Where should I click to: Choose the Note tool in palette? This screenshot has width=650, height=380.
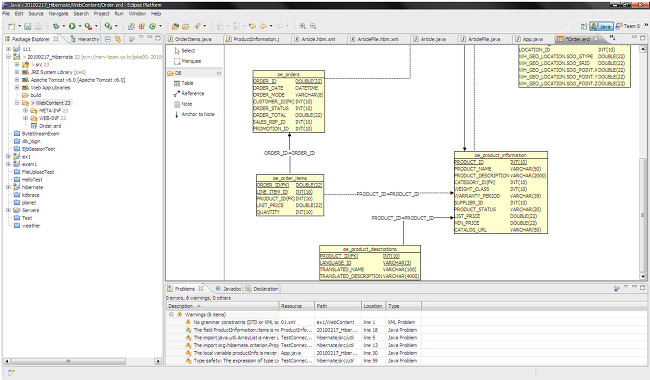183,104
